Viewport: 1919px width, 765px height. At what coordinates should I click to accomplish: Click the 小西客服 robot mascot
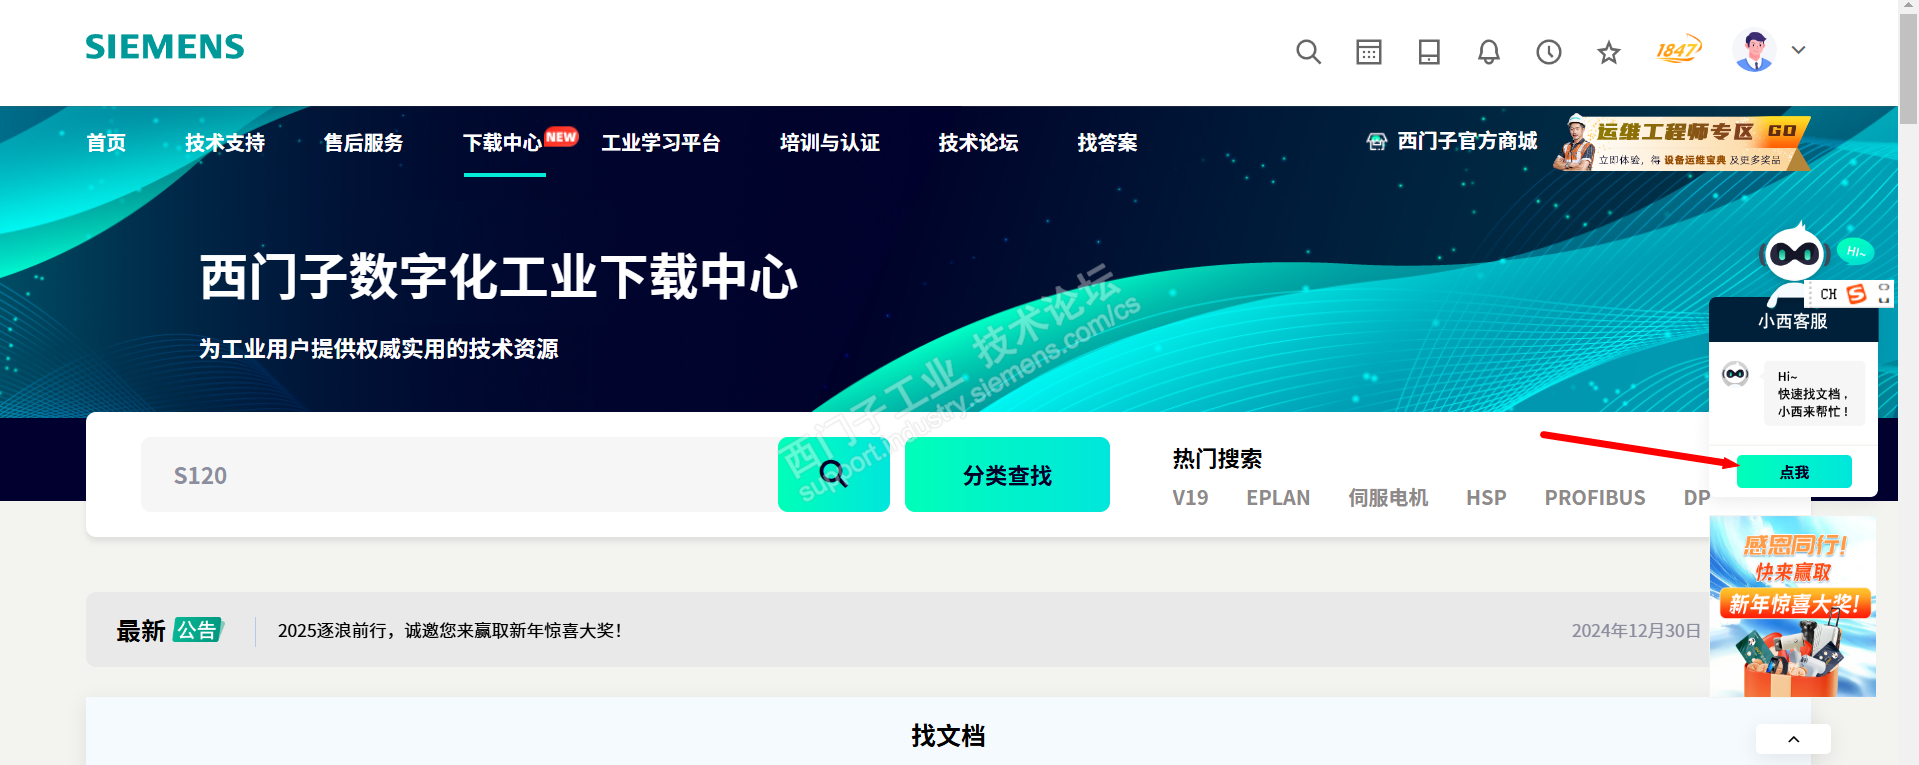pyautogui.click(x=1795, y=257)
